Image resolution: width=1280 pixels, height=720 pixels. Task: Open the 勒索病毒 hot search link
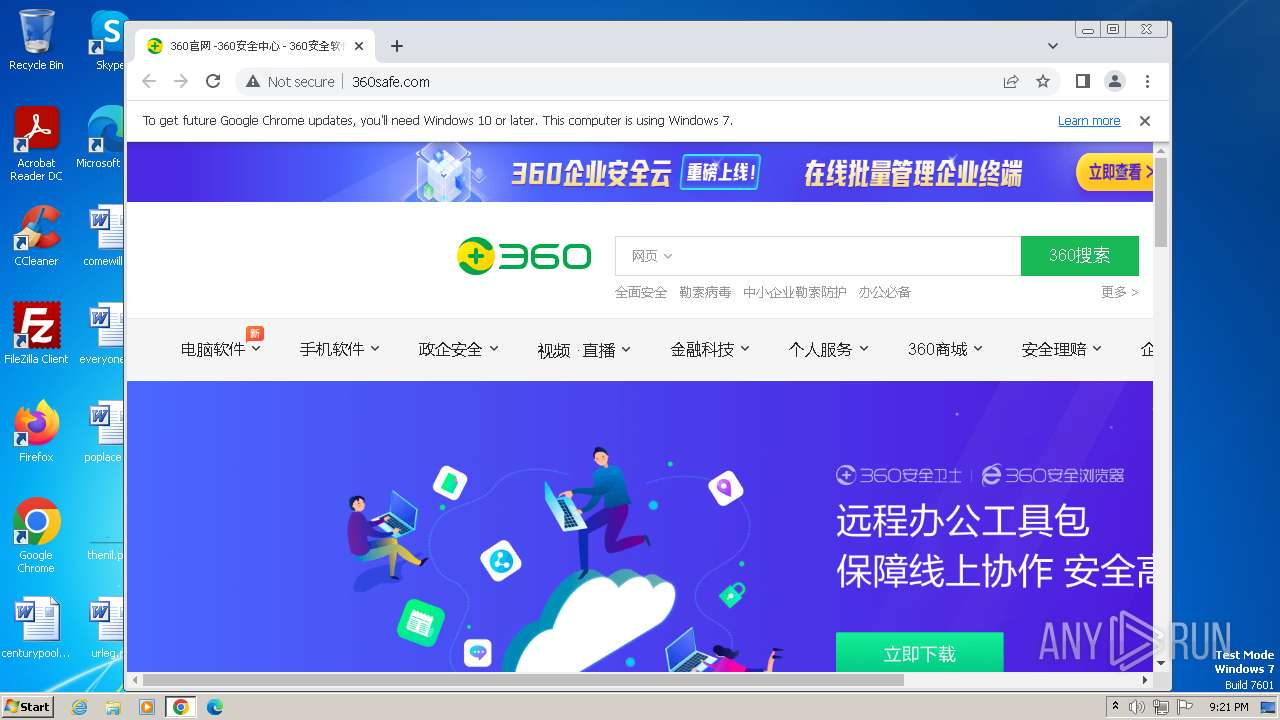705,292
